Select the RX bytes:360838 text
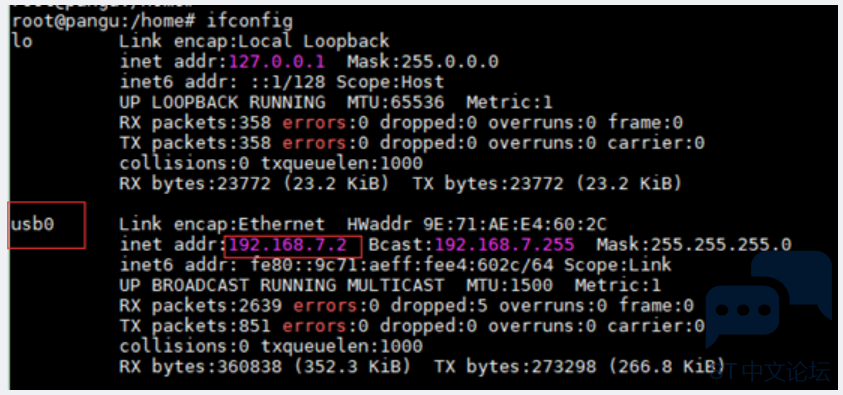Screen dimensions: 843x395 (201, 367)
